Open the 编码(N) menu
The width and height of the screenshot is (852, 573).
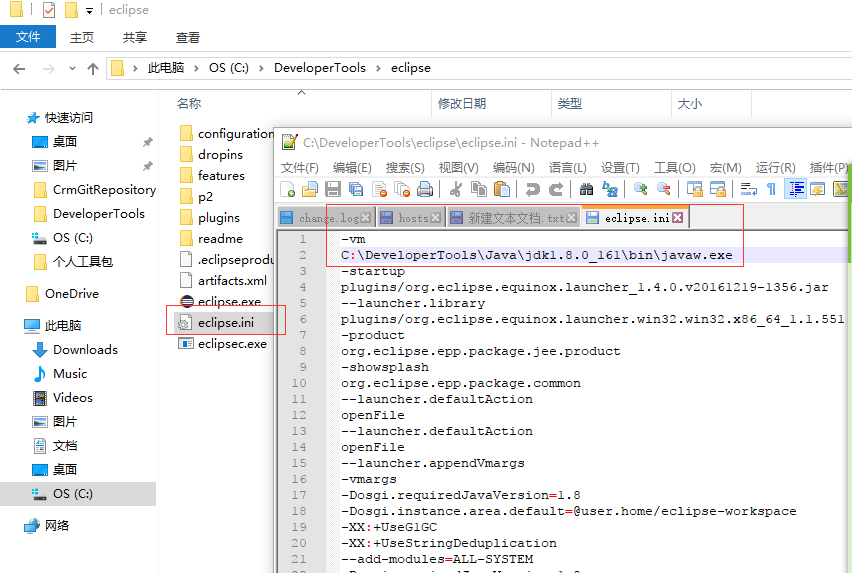tap(513, 168)
